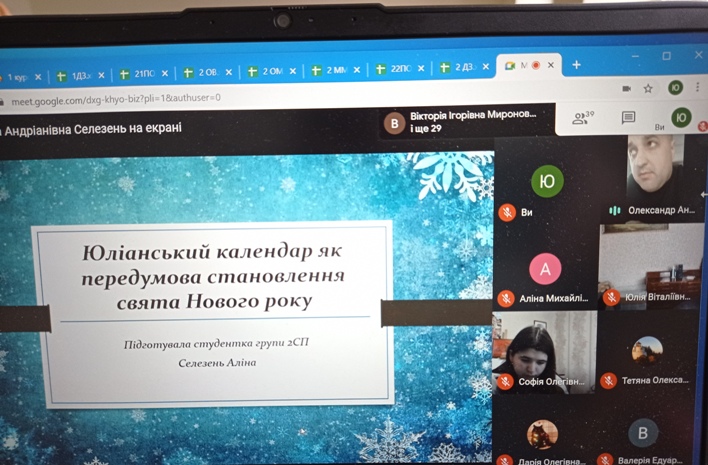Close the 2 ОМ tab

click(x=293, y=71)
